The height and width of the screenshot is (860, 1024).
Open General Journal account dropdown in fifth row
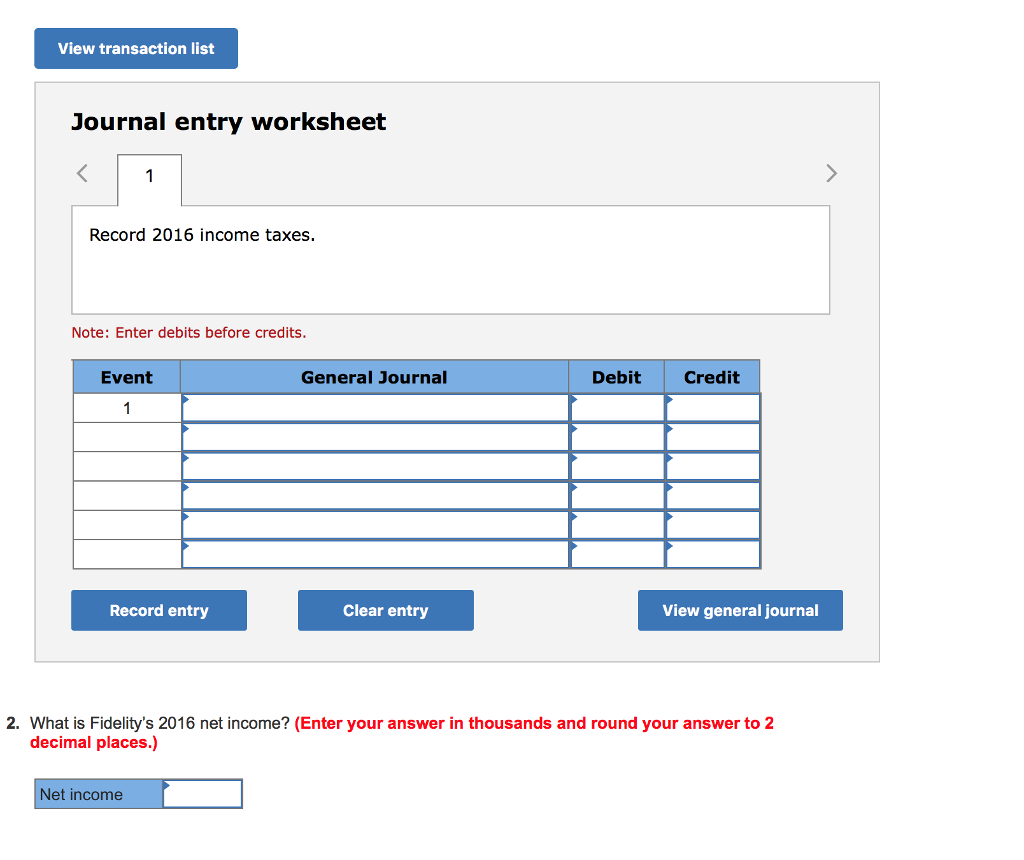coord(375,525)
